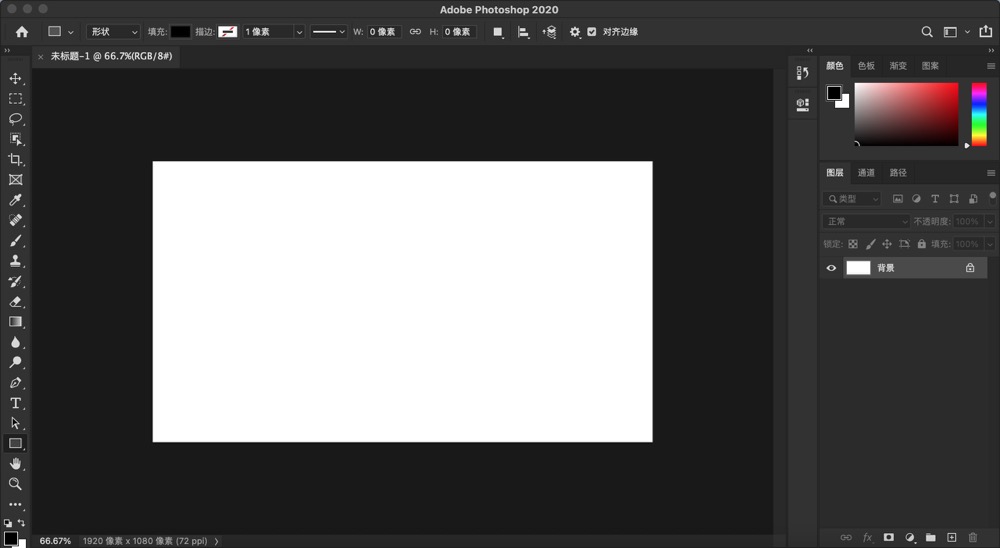1000x548 pixels.
Task: Click the black fill color swatch
Action: (x=180, y=32)
